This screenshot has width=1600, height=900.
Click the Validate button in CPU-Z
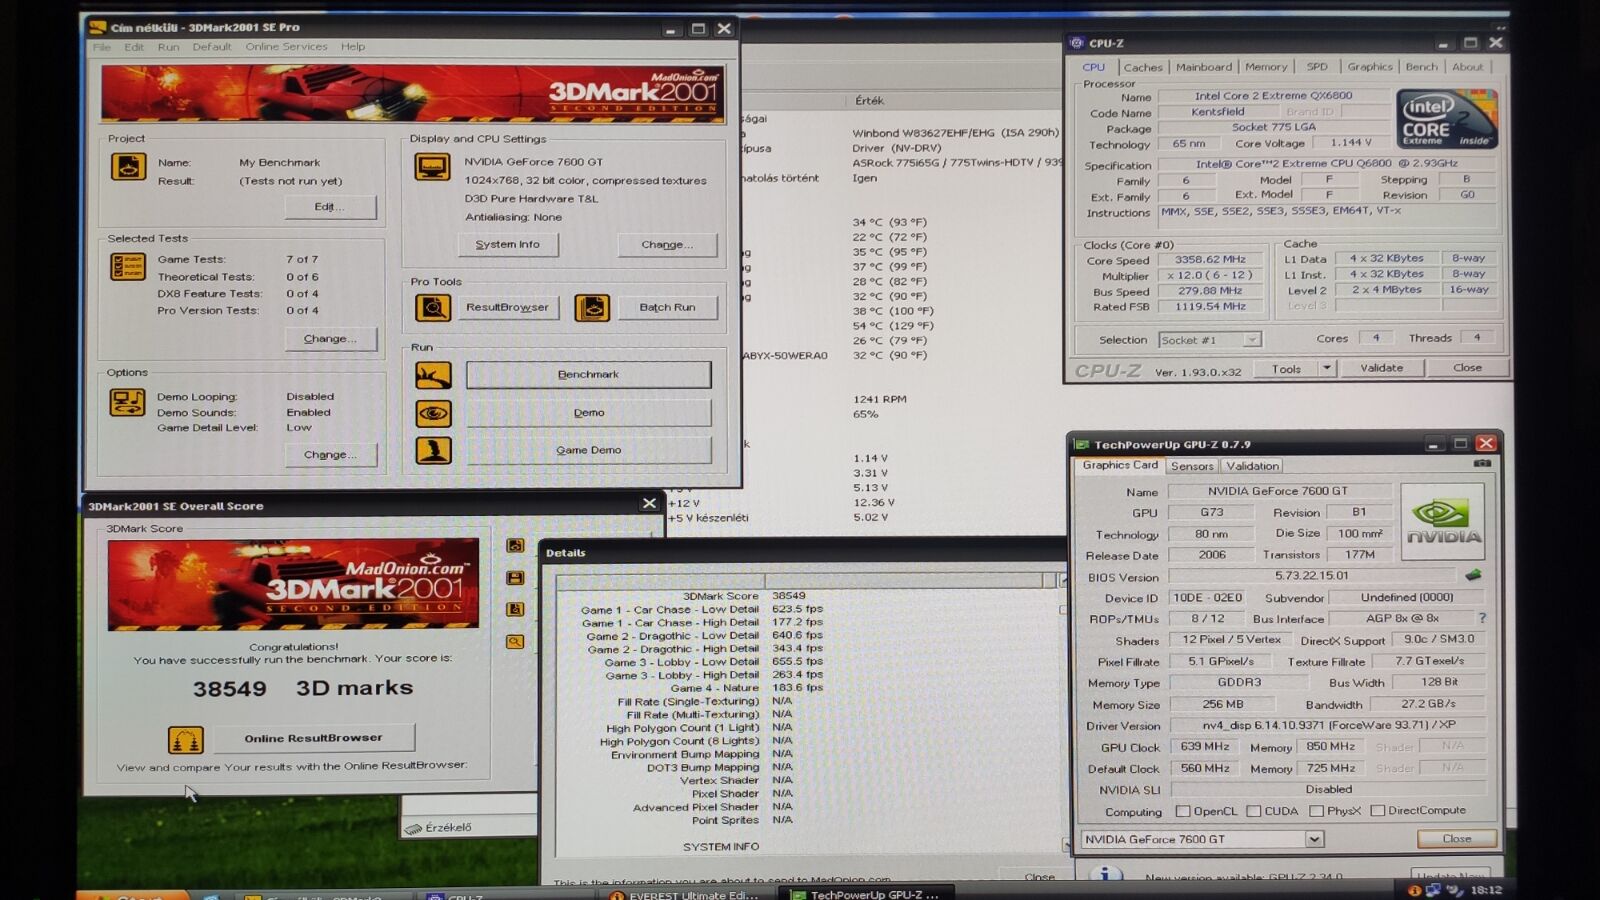click(1382, 368)
